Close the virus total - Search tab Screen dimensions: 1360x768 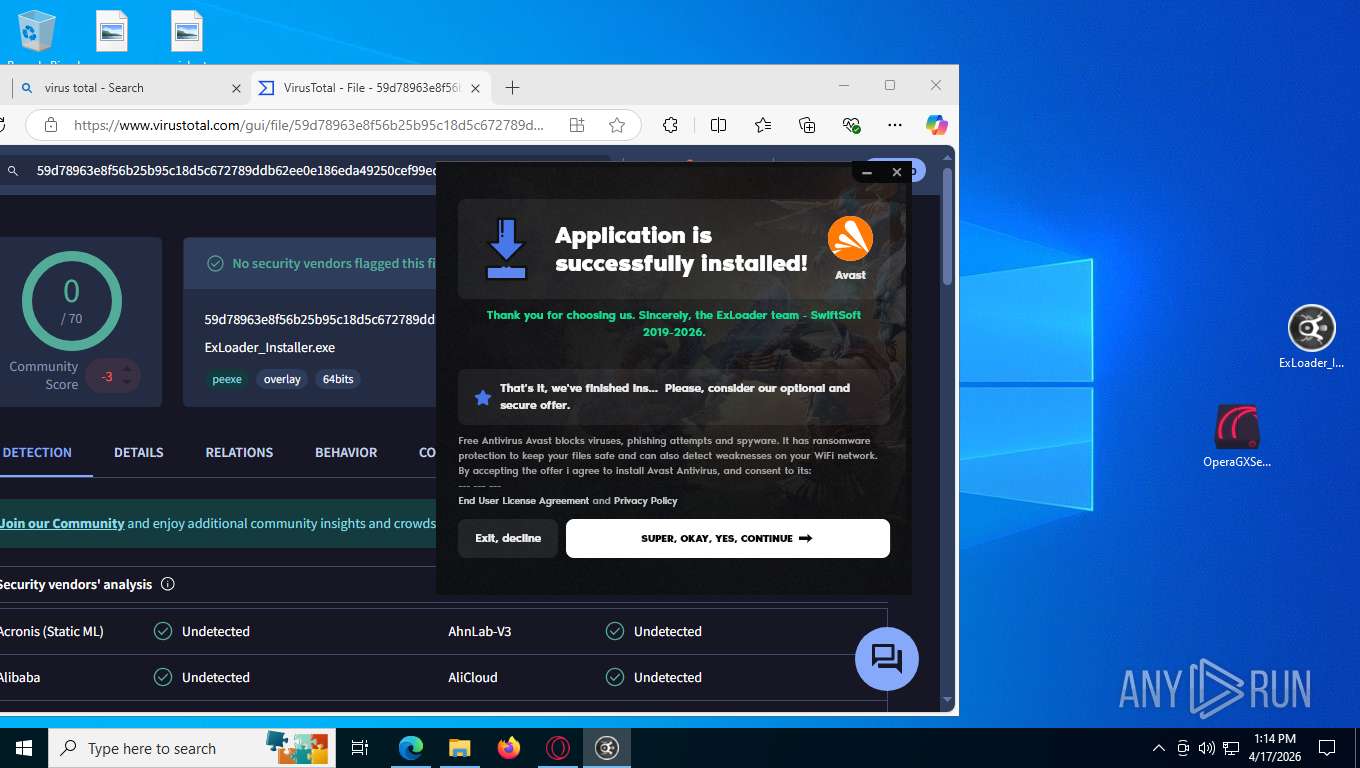pyautogui.click(x=236, y=88)
